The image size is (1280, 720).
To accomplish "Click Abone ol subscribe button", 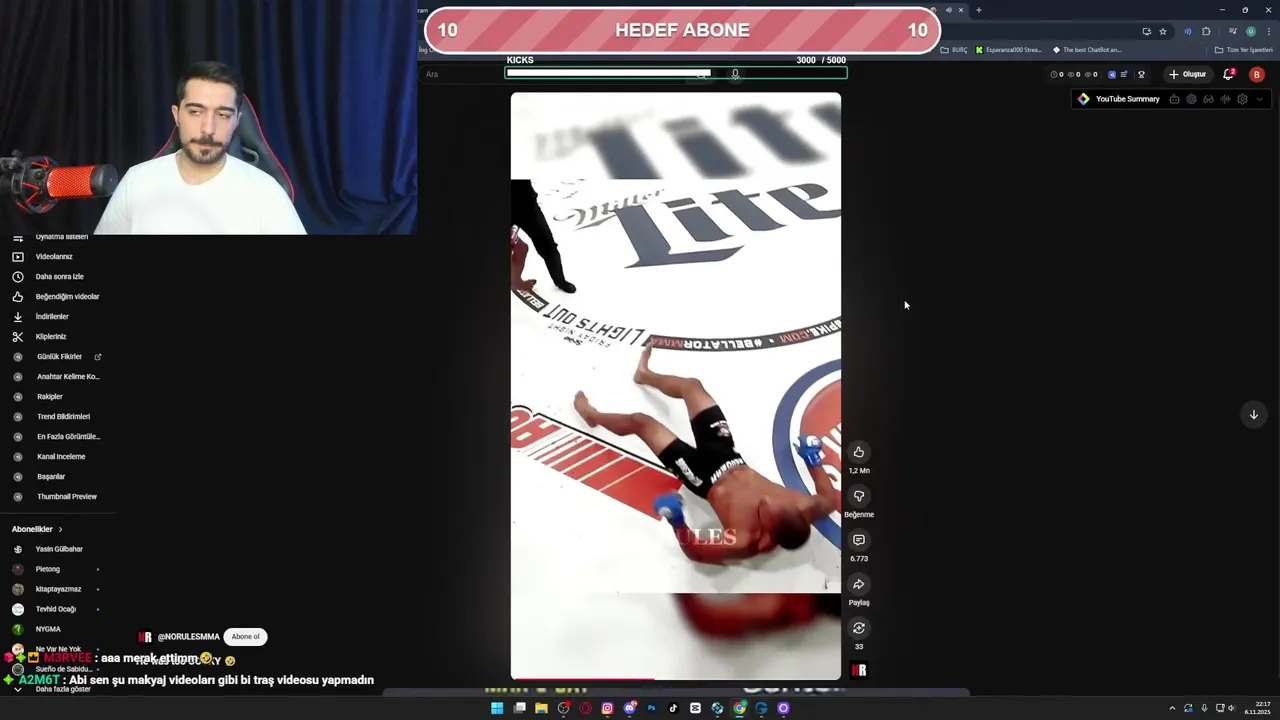I will pyautogui.click(x=245, y=637).
